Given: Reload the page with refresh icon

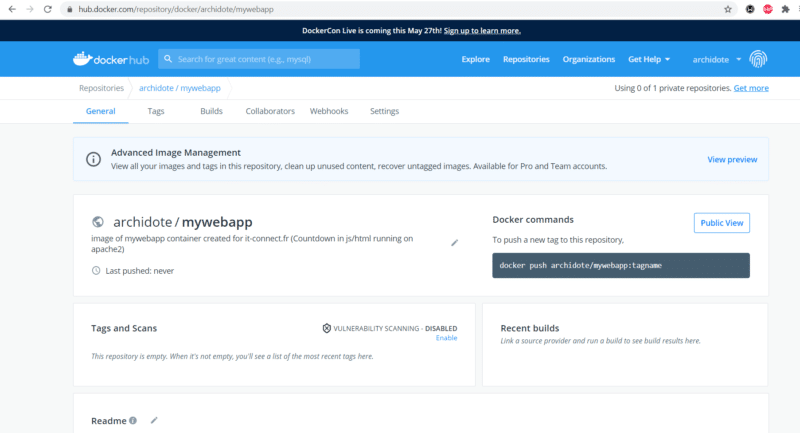Looking at the screenshot, I should click(x=47, y=9).
